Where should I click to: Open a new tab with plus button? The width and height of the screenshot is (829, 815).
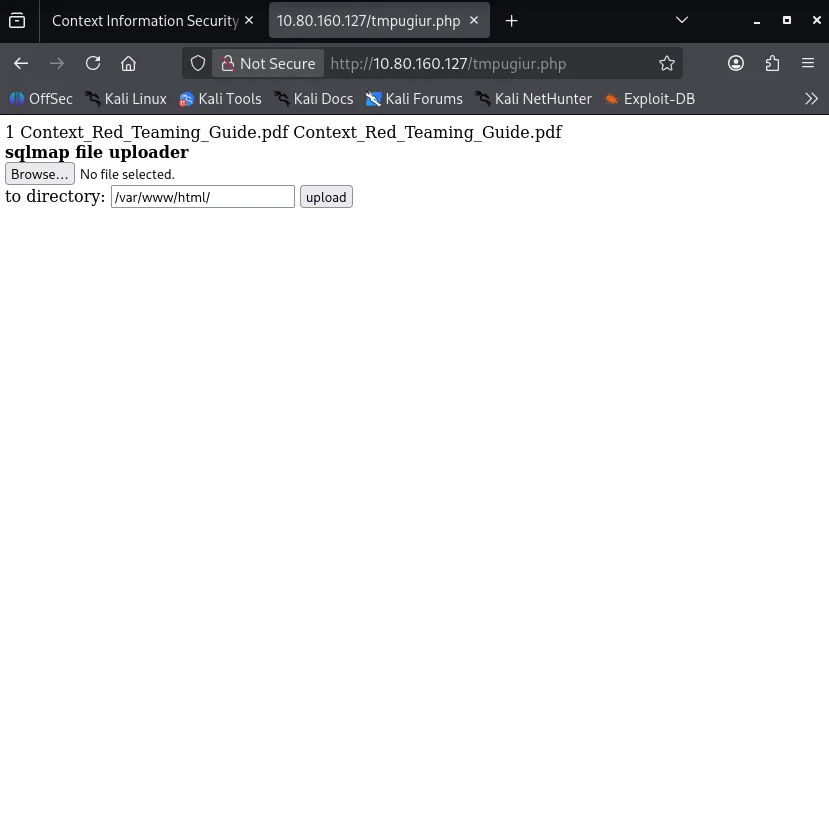tap(511, 20)
